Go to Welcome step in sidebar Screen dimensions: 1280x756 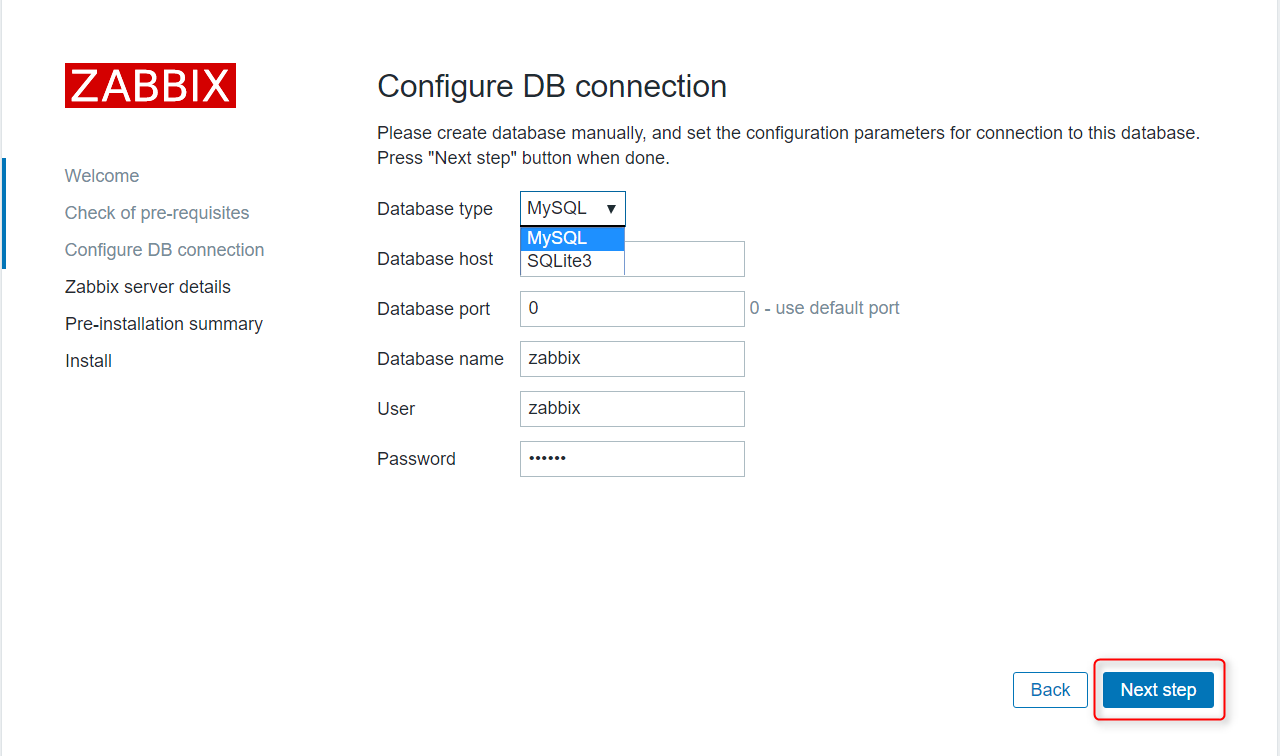pyautogui.click(x=102, y=176)
